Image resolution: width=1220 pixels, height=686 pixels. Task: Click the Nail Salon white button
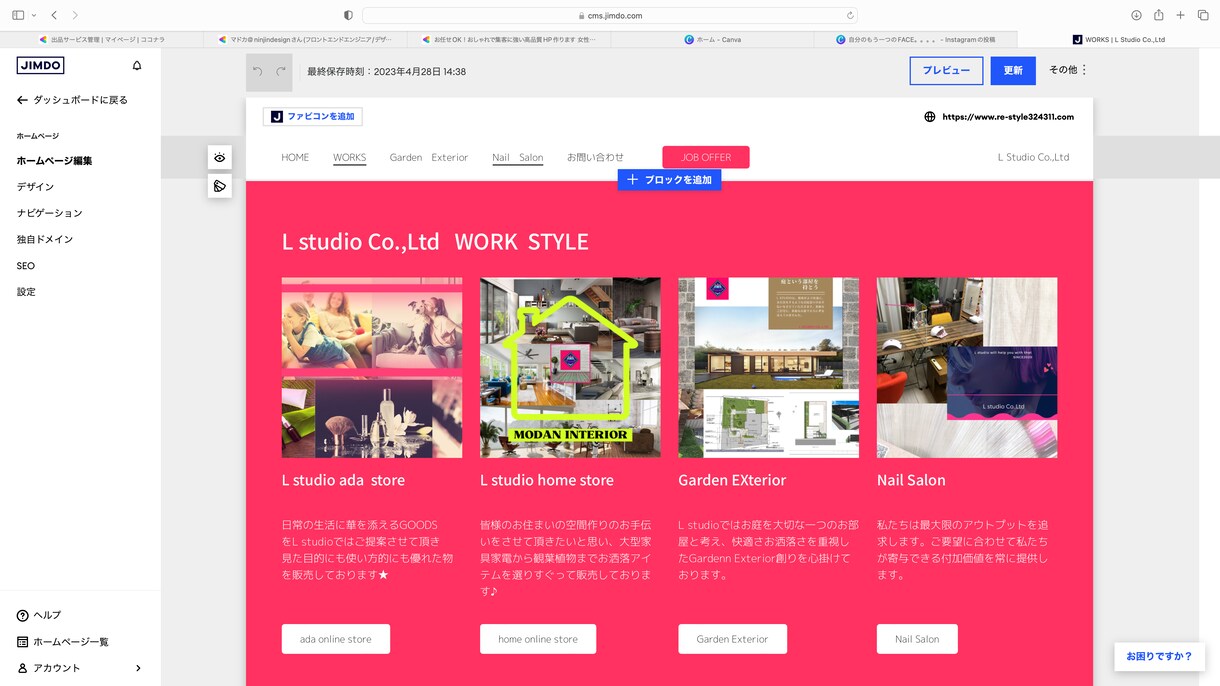917,639
